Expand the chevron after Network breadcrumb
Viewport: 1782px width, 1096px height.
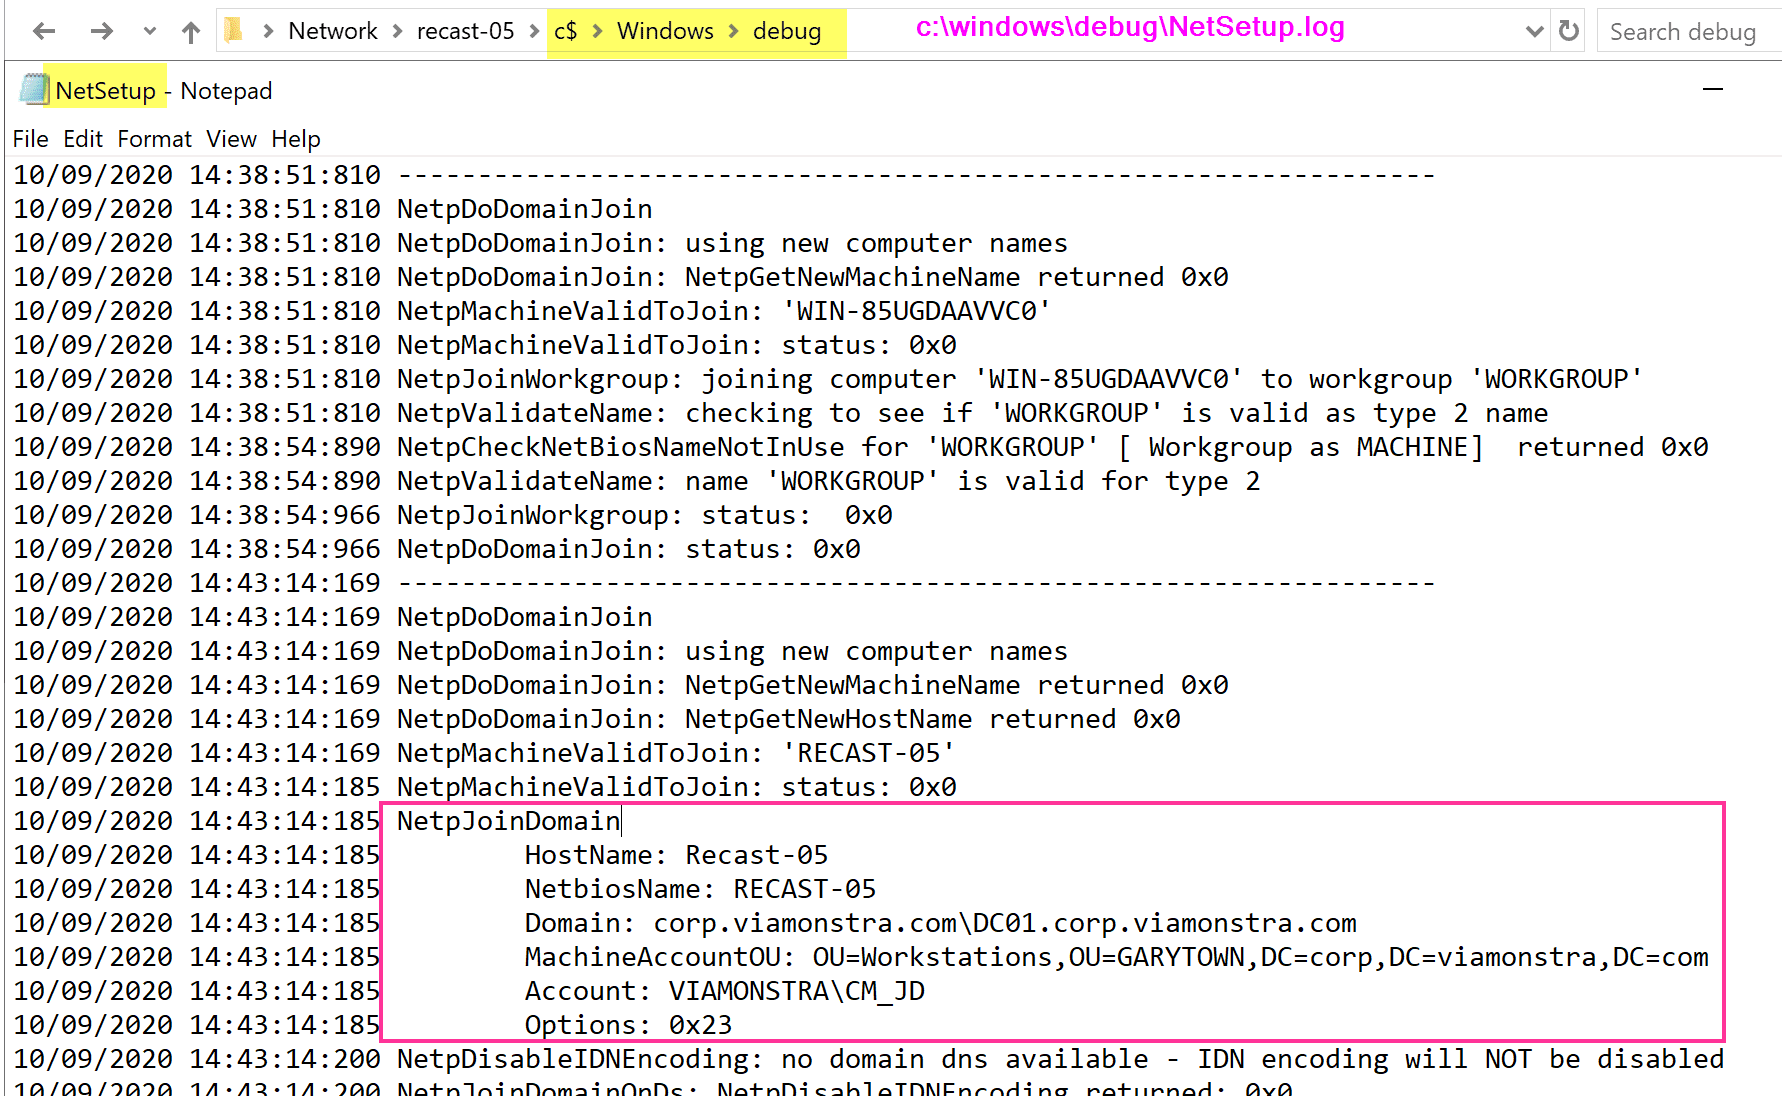(397, 31)
